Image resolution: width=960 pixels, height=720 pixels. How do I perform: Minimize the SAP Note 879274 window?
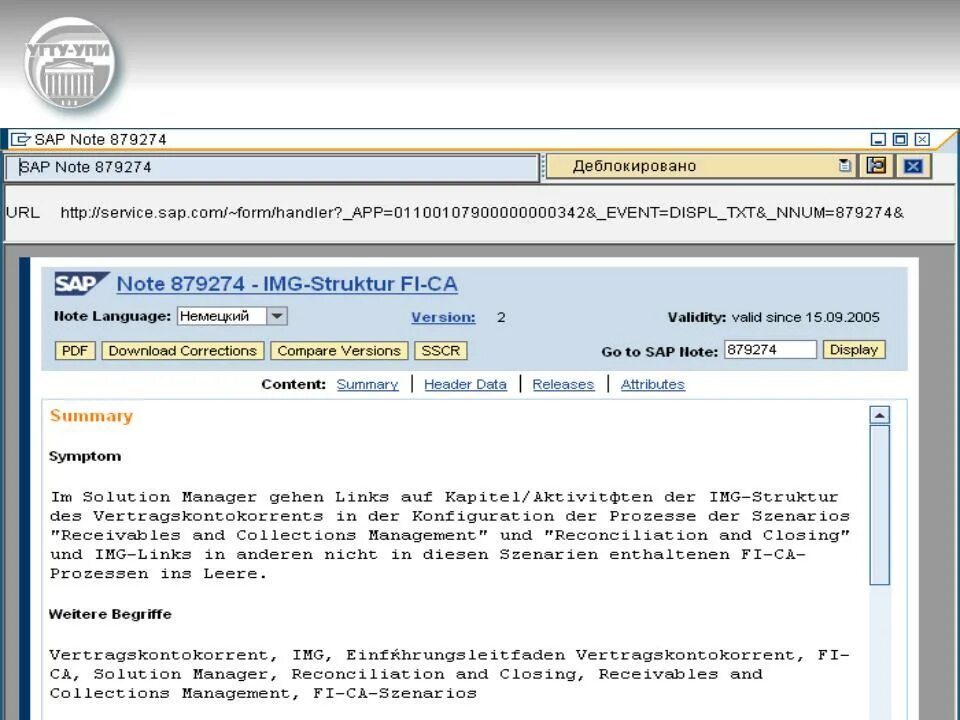pyautogui.click(x=878, y=140)
